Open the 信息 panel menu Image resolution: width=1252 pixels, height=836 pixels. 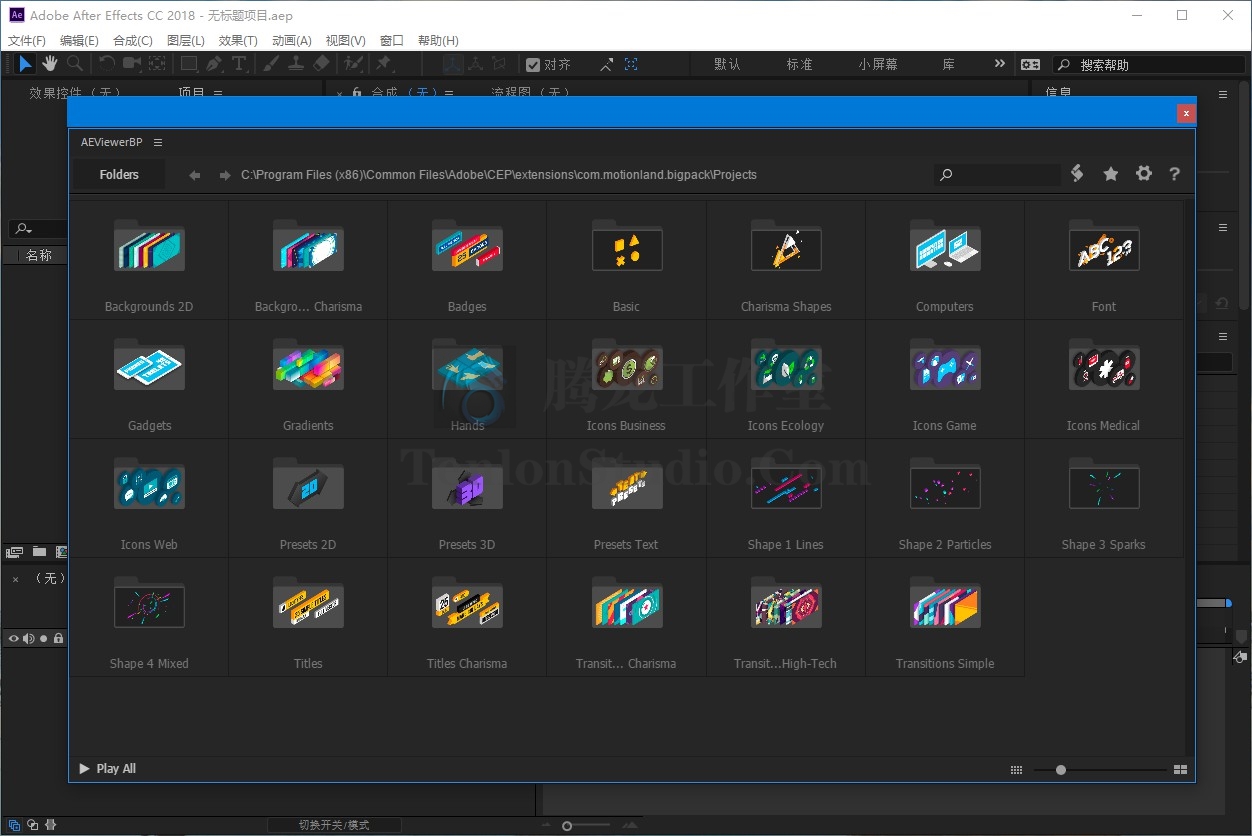click(x=1222, y=94)
